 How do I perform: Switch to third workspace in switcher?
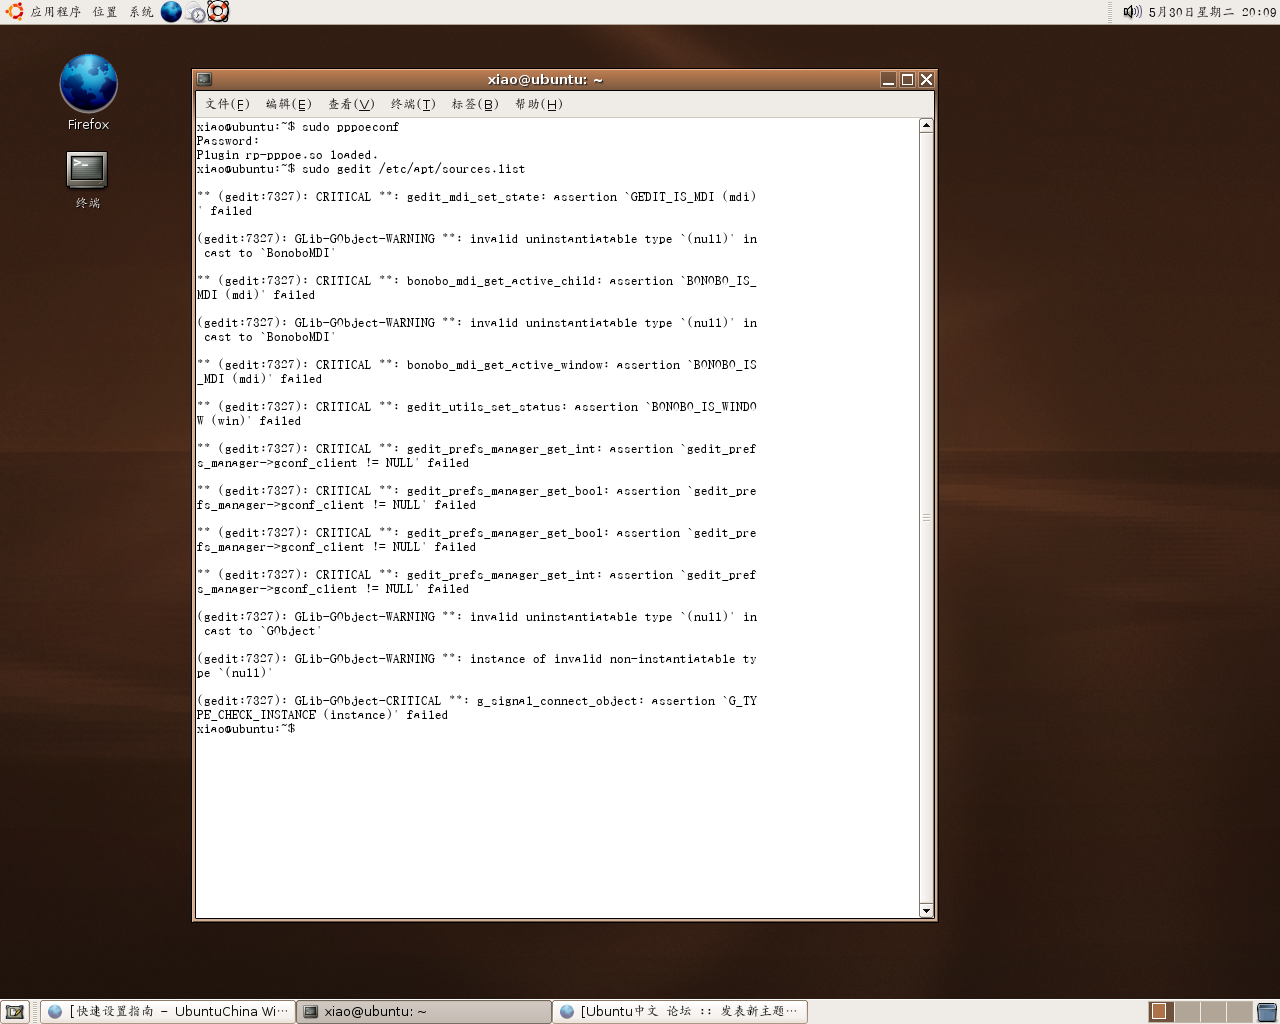click(1213, 1012)
